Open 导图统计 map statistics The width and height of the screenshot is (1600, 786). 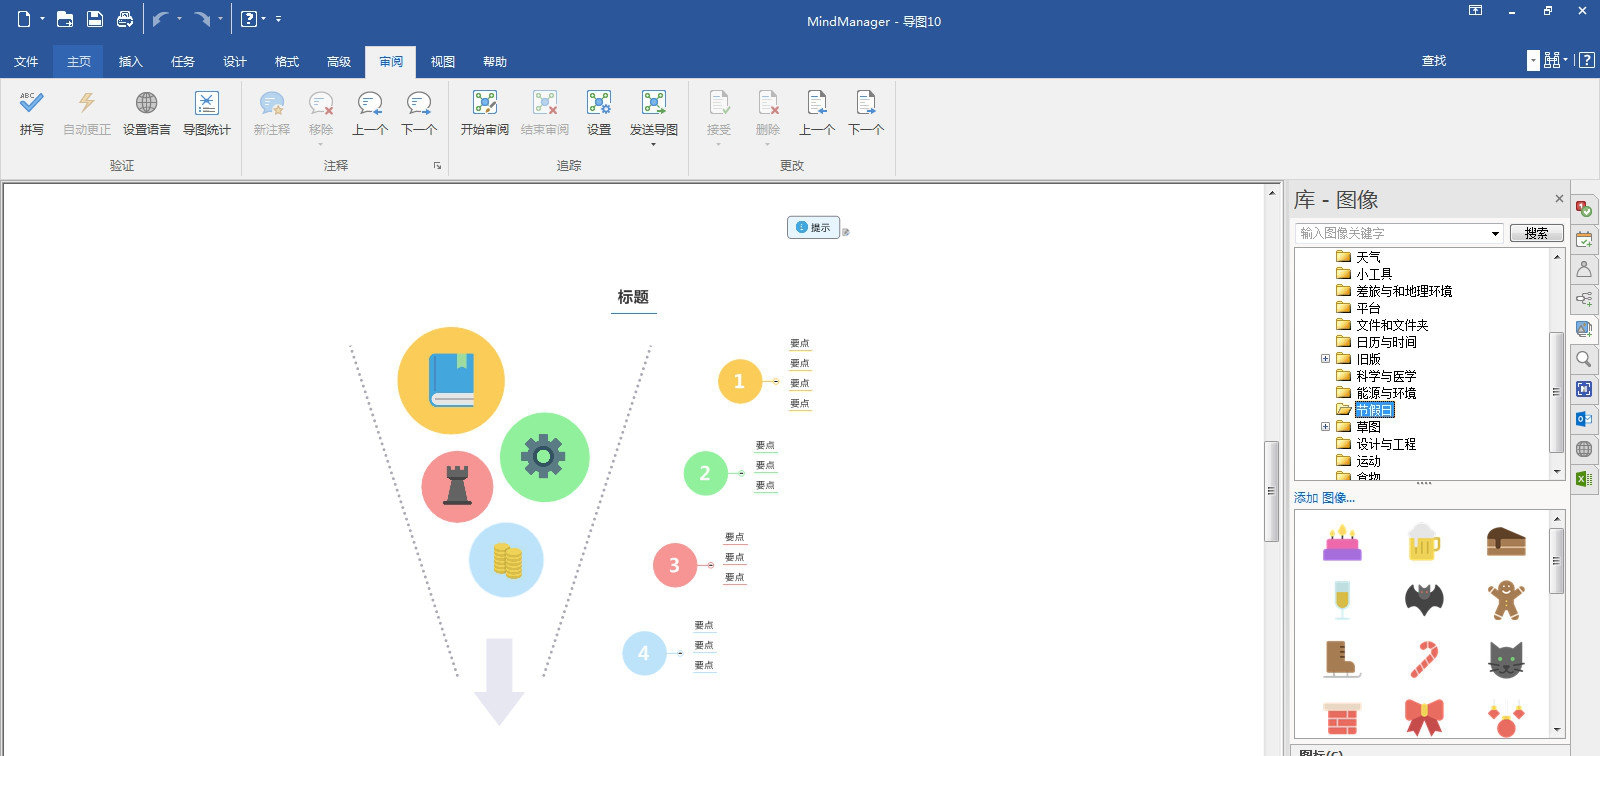pyautogui.click(x=206, y=113)
